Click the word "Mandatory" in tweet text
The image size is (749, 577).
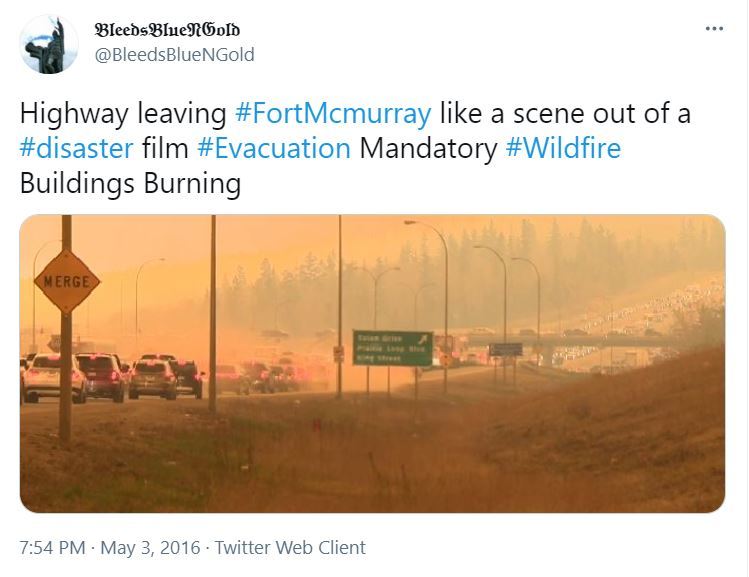(x=428, y=148)
